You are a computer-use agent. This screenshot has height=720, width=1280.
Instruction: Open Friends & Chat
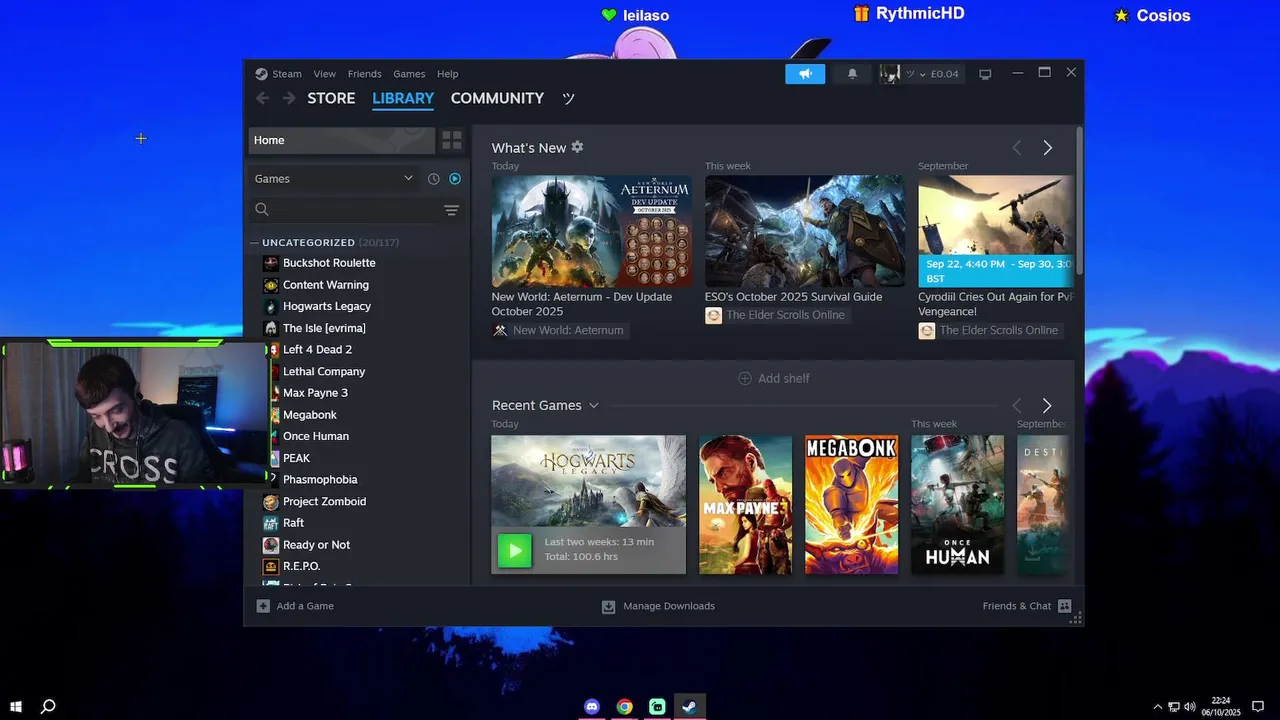point(1027,606)
